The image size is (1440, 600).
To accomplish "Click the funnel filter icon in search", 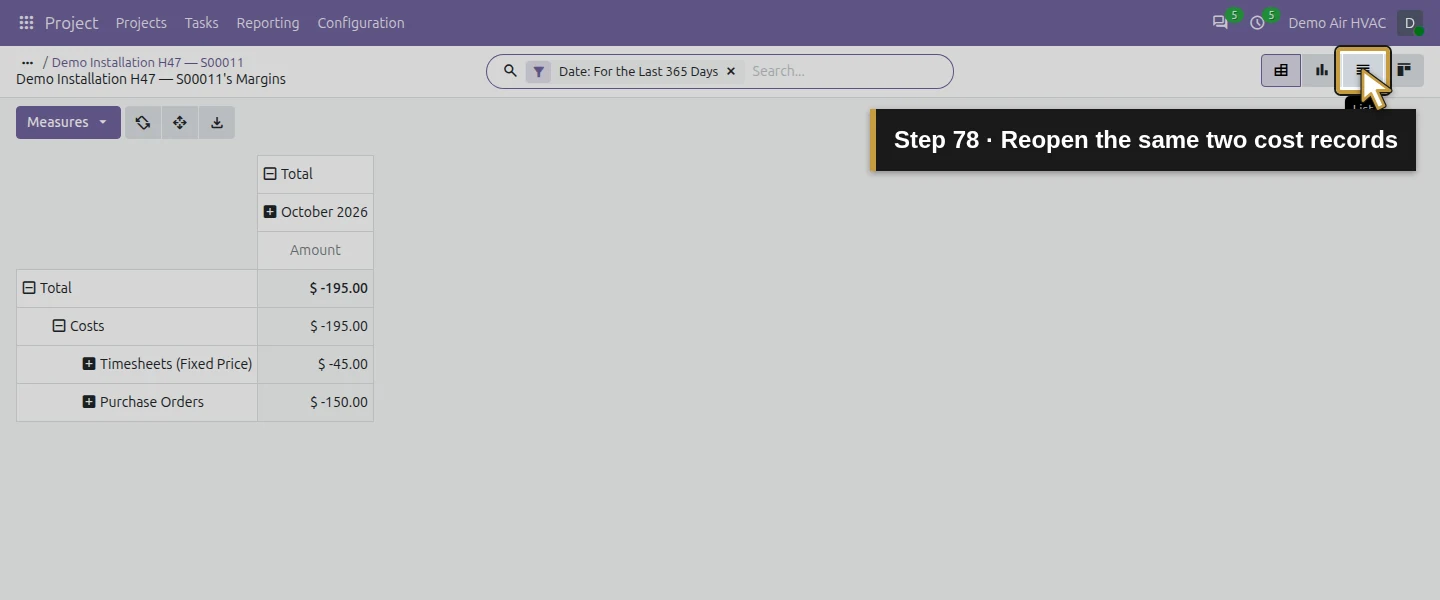I will 539,72.
